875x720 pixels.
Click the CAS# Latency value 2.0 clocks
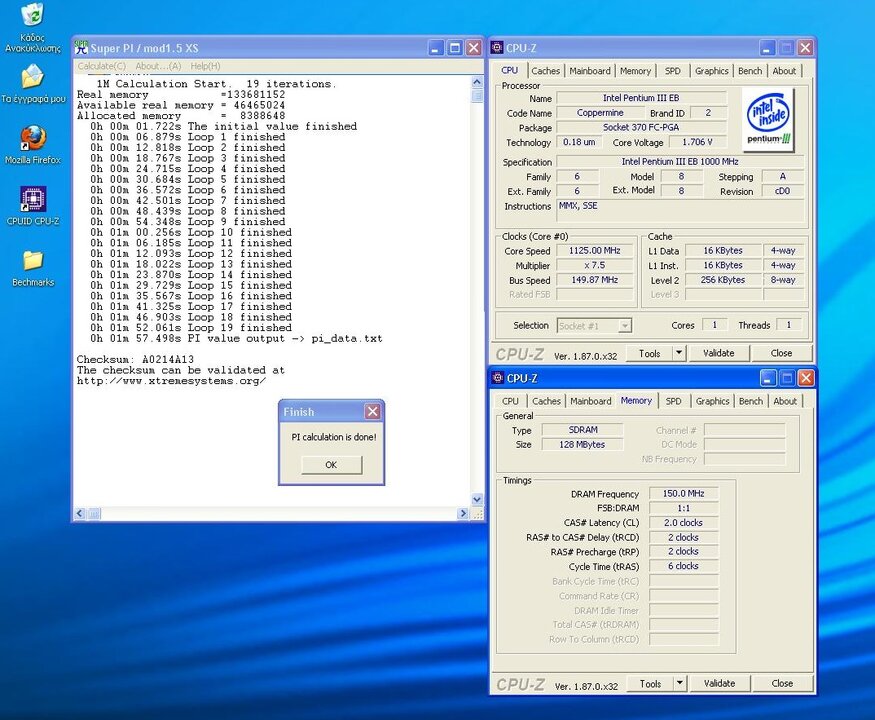pos(684,522)
